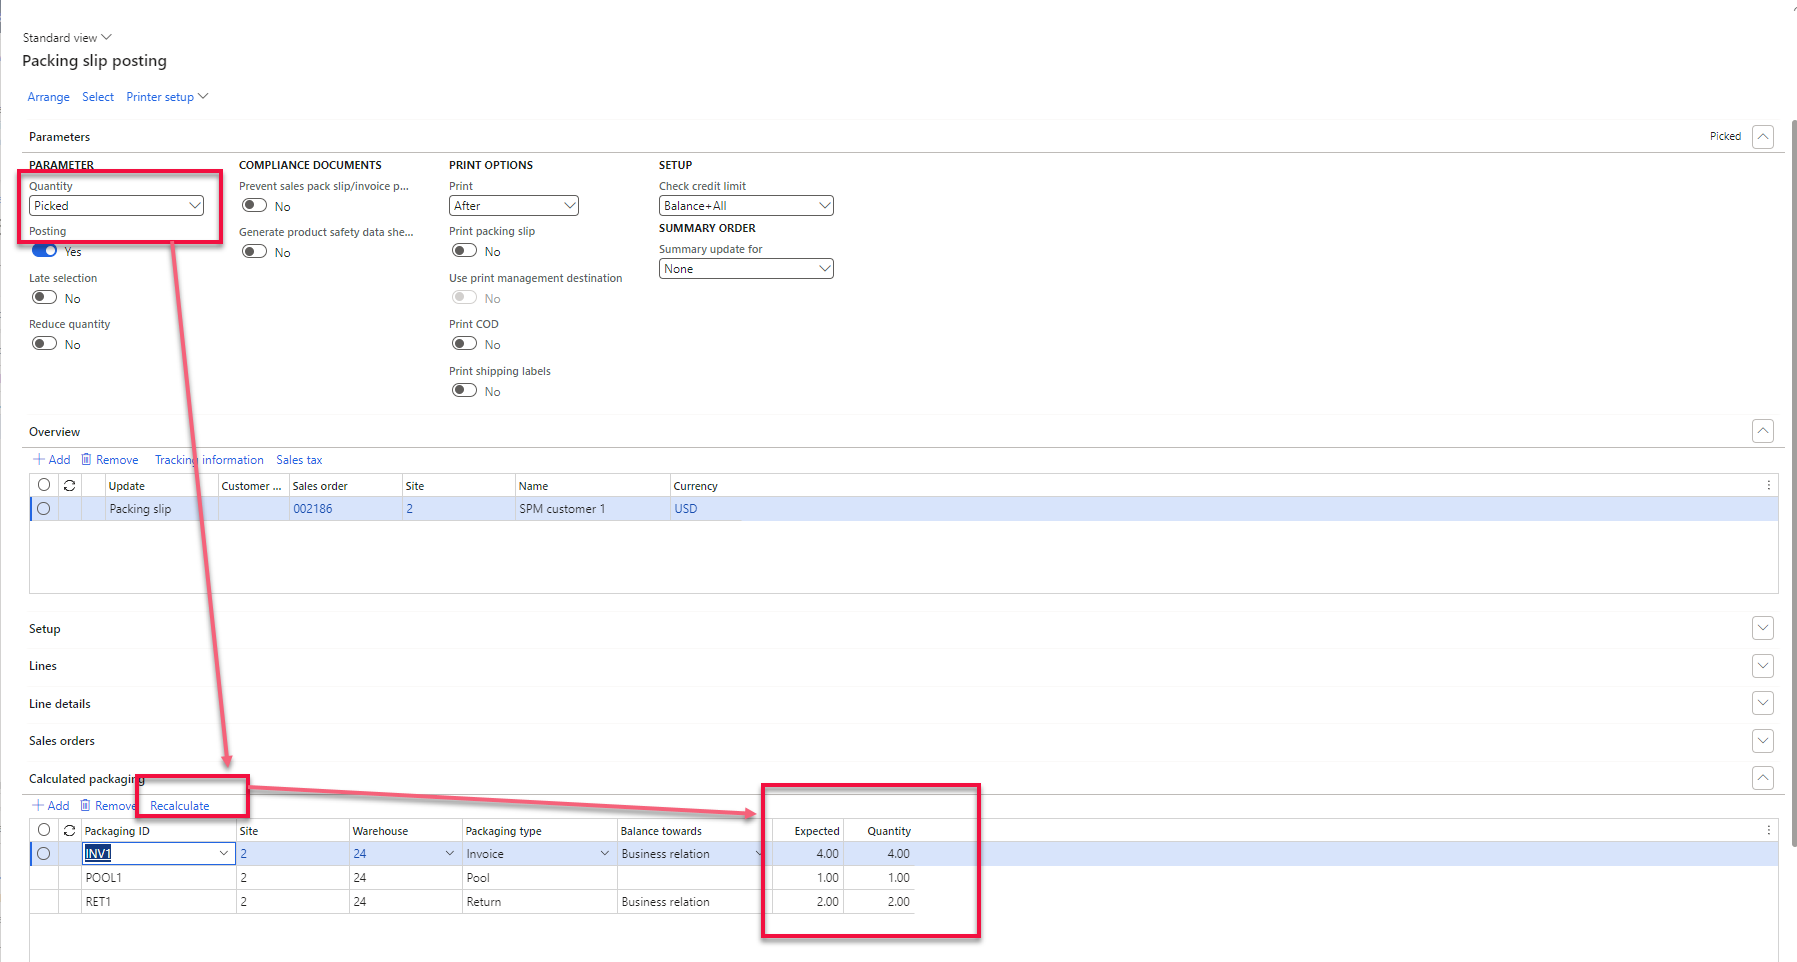Collapse the Overview section
This screenshot has width=1797, height=962.
click(1763, 431)
